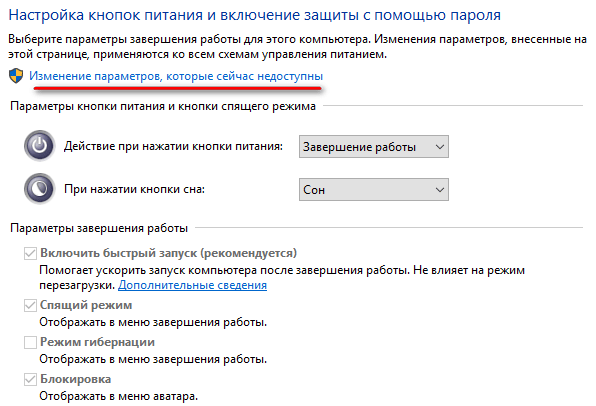Screen dimensions: 596x406
Task: Click the arrow on the Сон combo box
Action: [440, 190]
